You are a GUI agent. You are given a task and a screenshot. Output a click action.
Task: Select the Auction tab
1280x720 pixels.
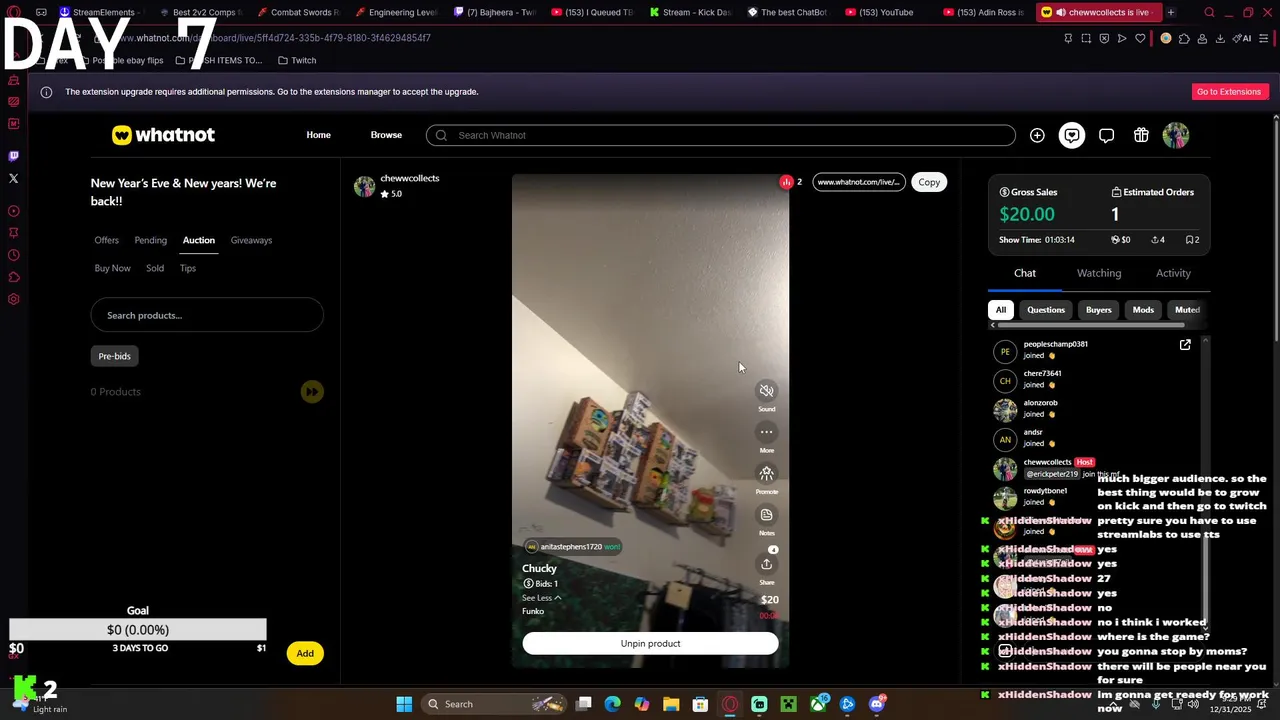coord(199,240)
